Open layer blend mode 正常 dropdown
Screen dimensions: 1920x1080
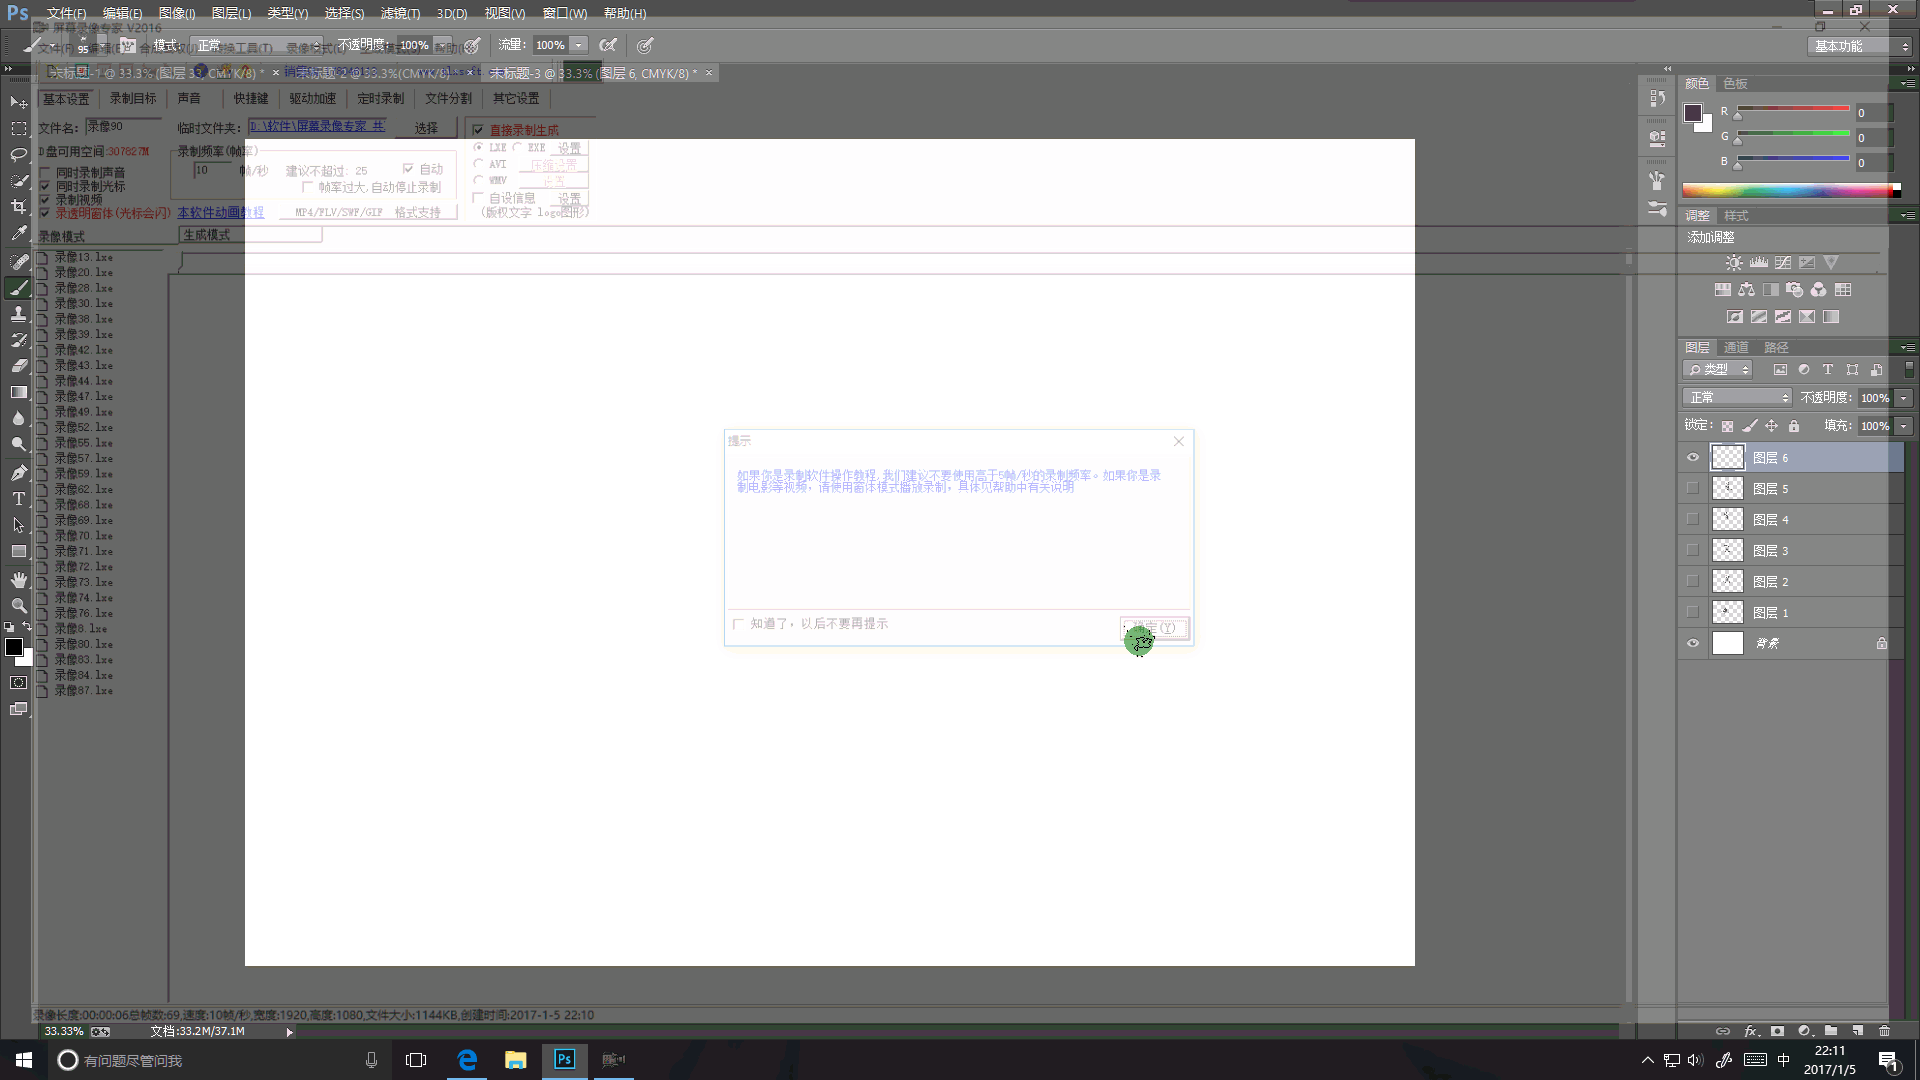[x=1737, y=398]
